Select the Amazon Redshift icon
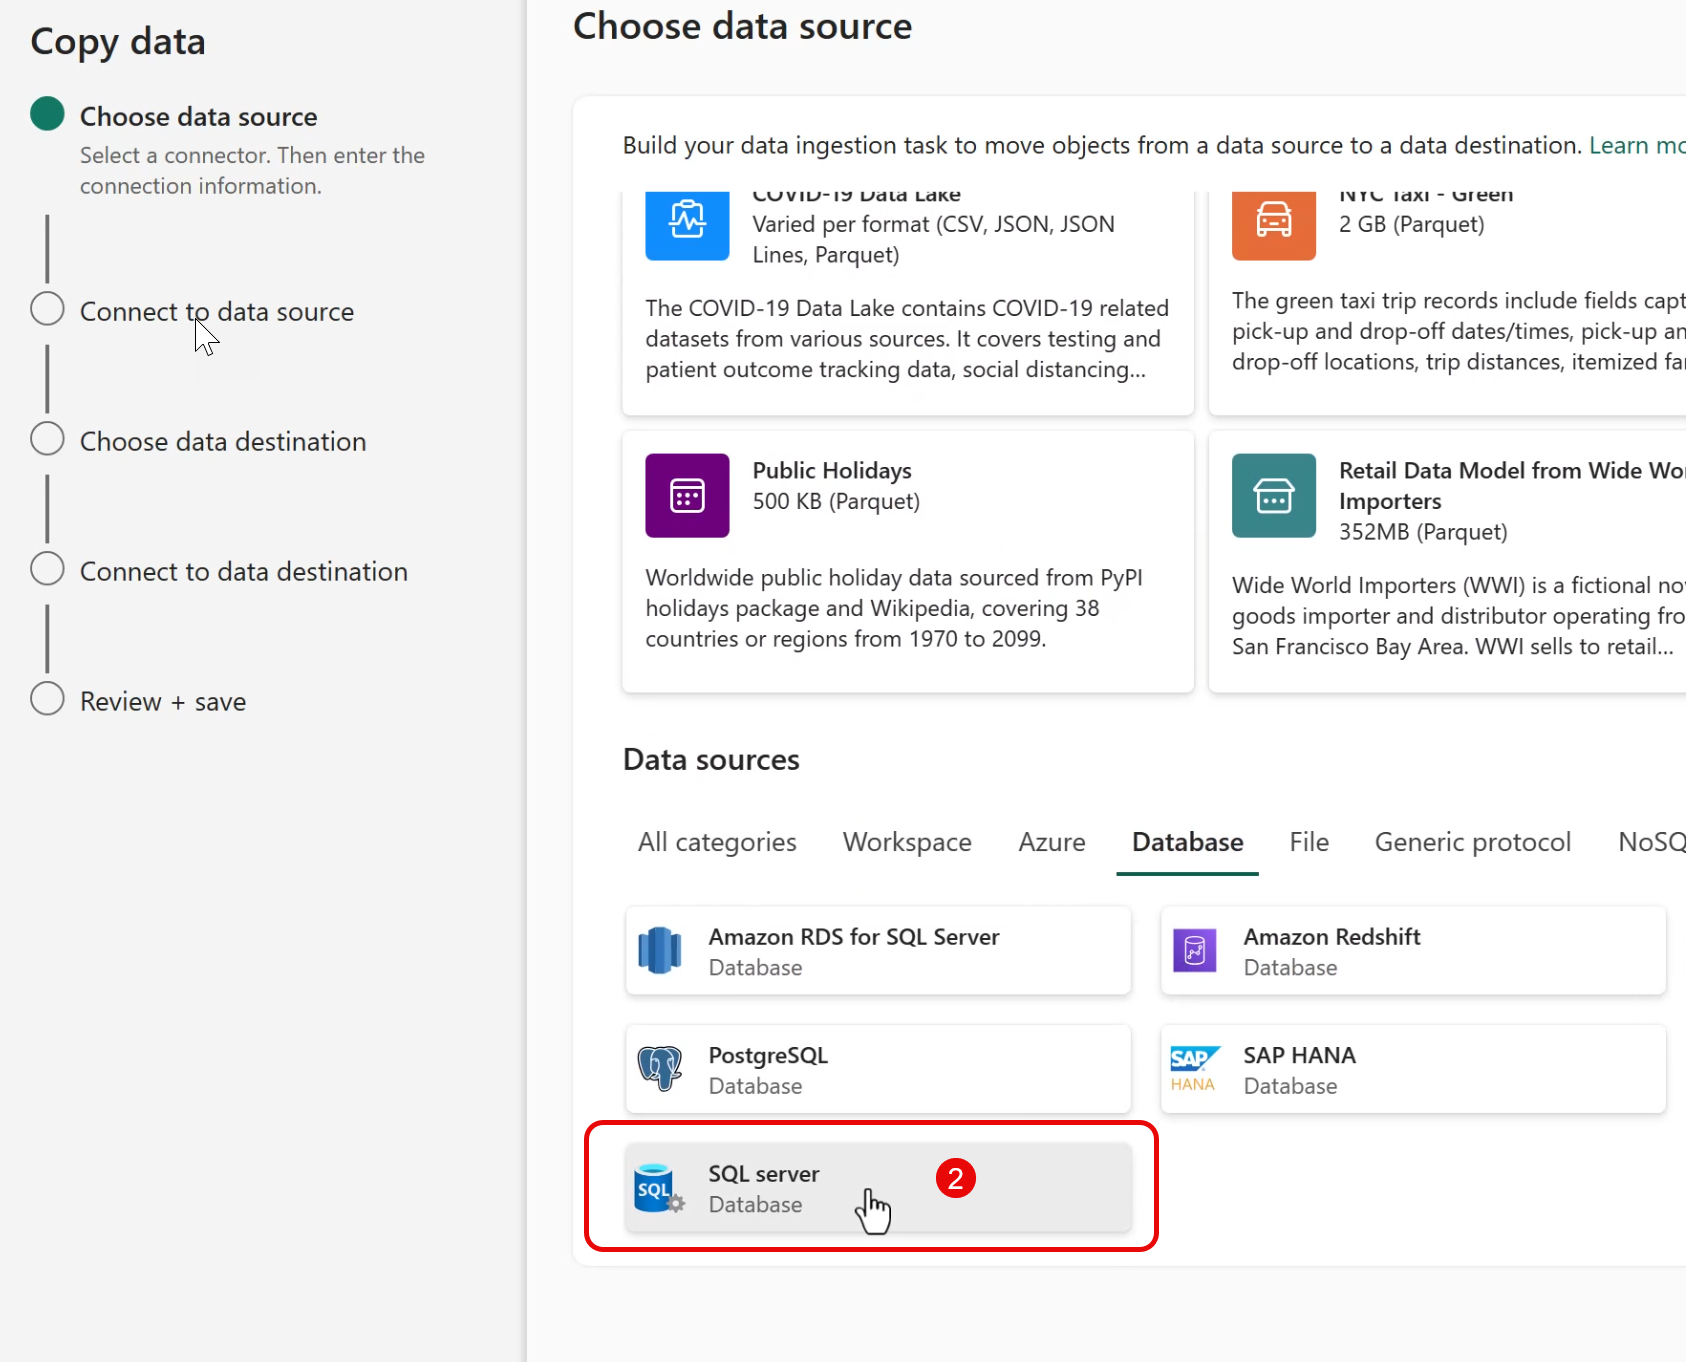Viewport: 1686px width, 1362px height. click(1194, 951)
